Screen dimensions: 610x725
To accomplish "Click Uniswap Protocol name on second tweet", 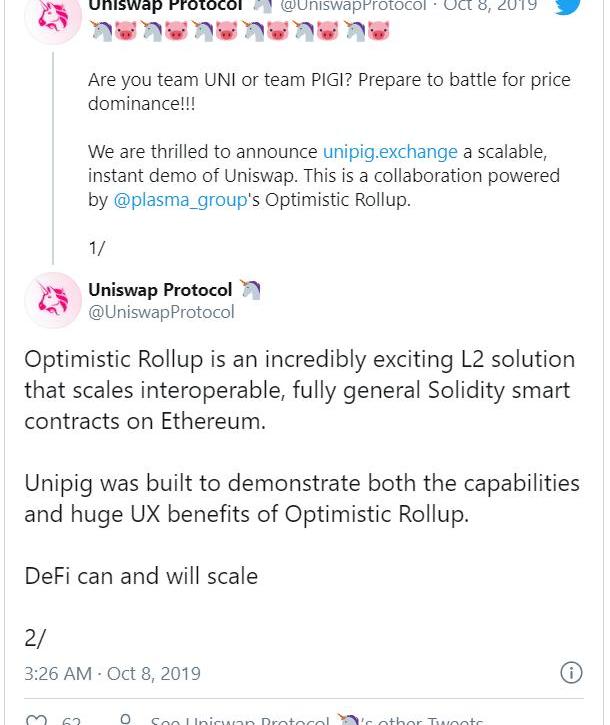I will click(160, 290).
